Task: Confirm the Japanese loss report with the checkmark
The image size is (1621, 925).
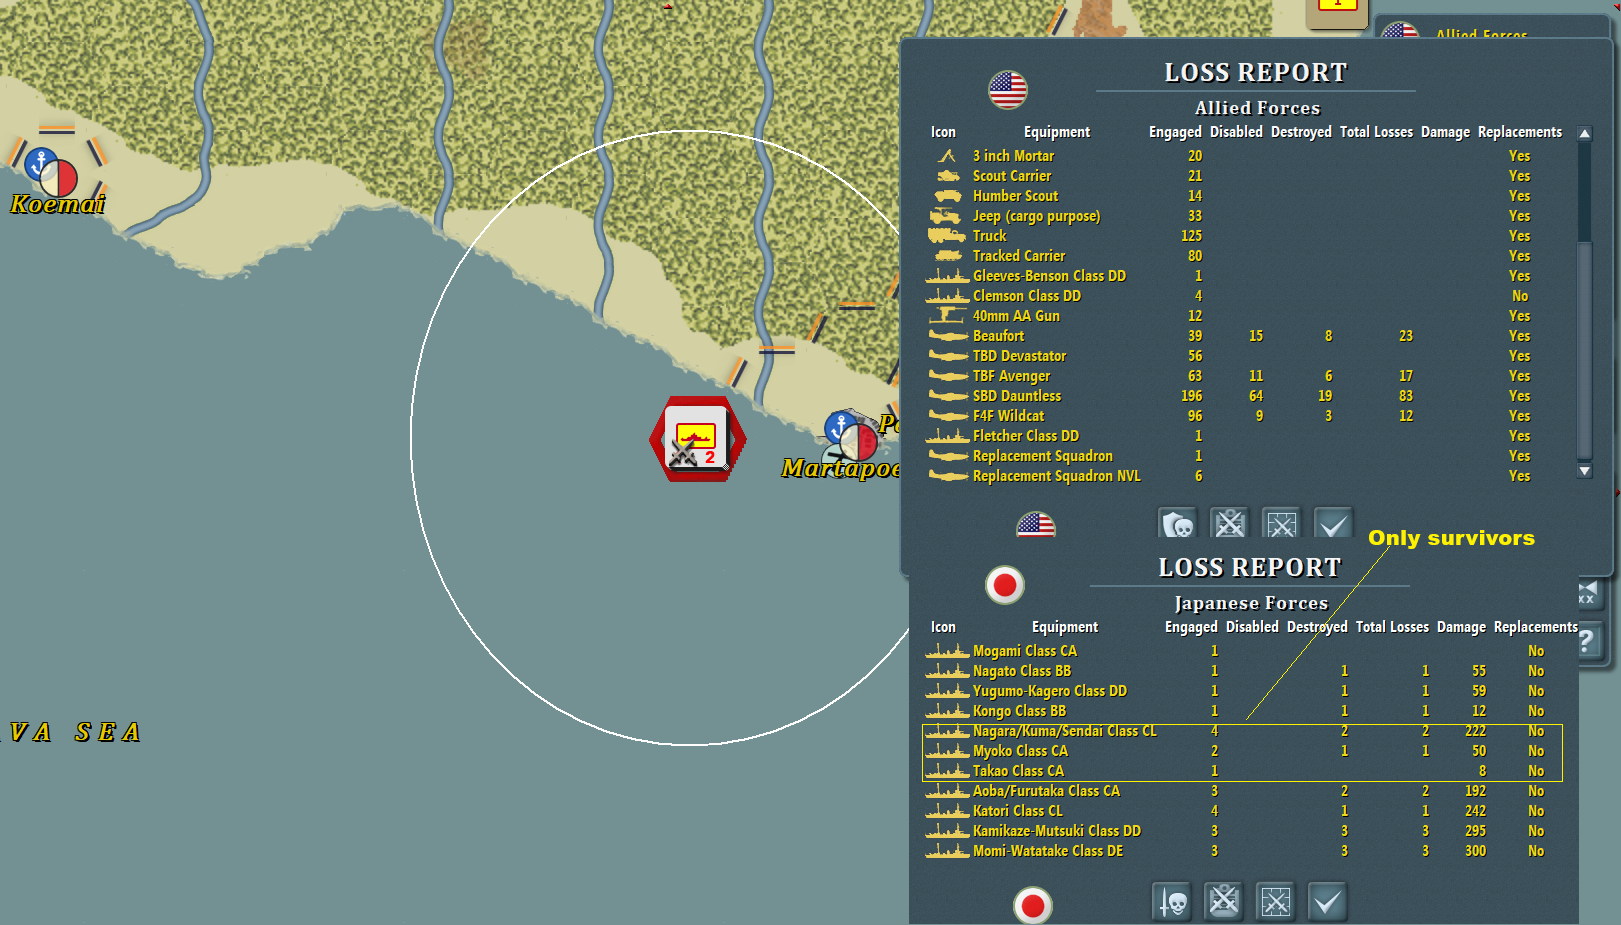Action: click(x=1327, y=902)
